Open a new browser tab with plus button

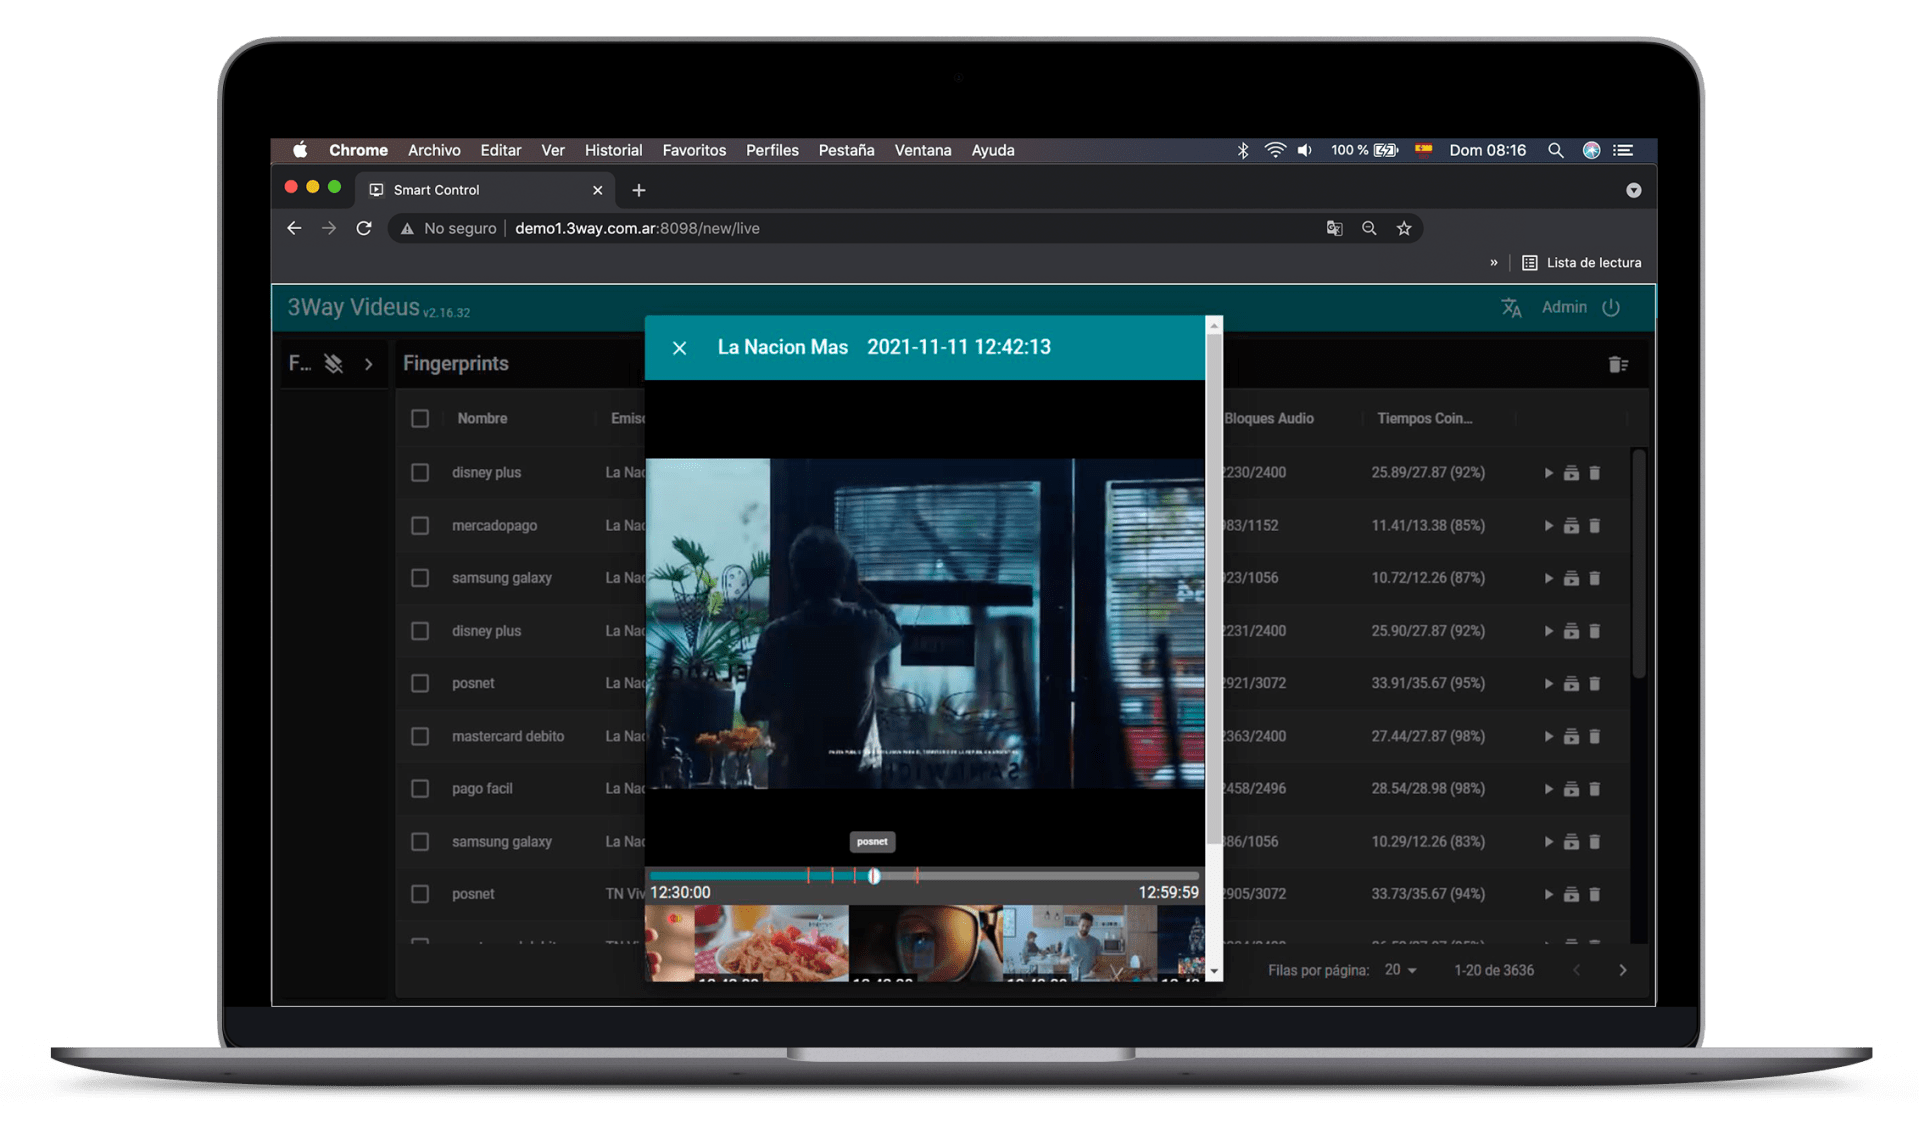(639, 190)
